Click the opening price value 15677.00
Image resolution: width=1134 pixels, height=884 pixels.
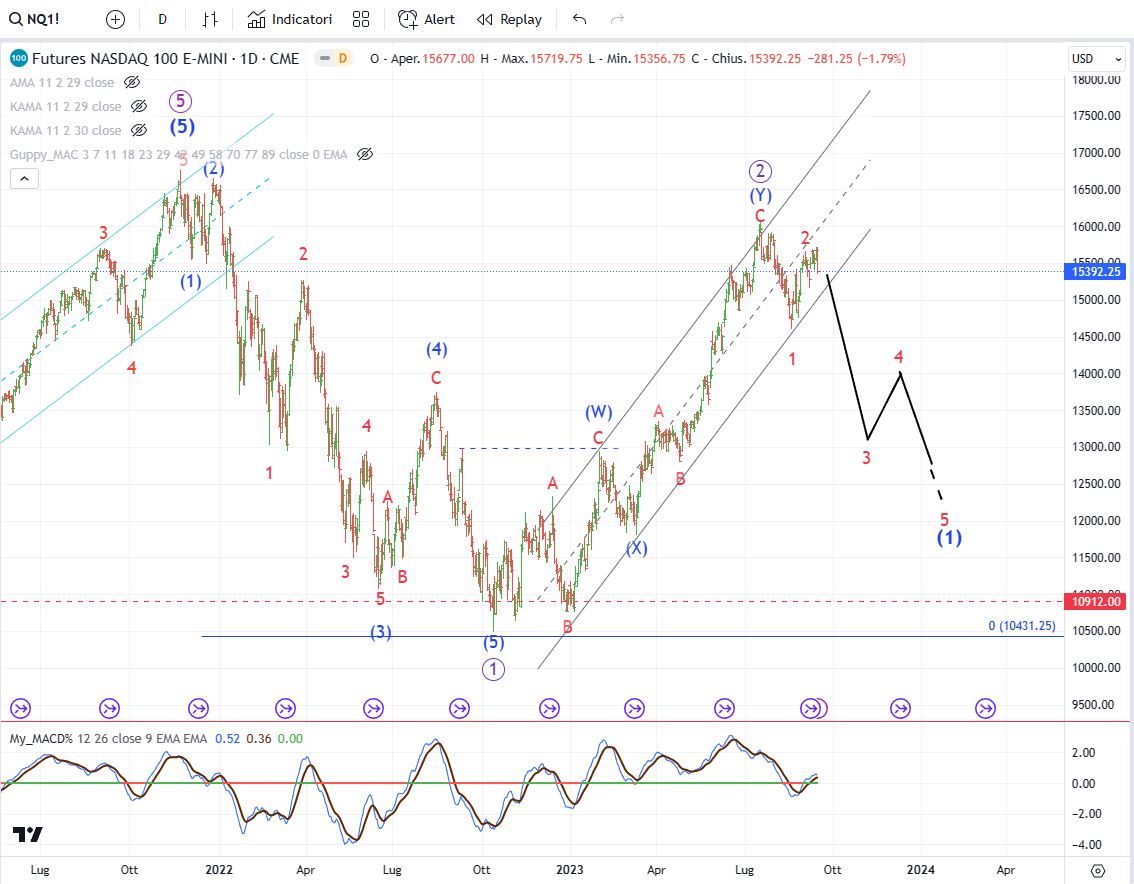click(448, 59)
